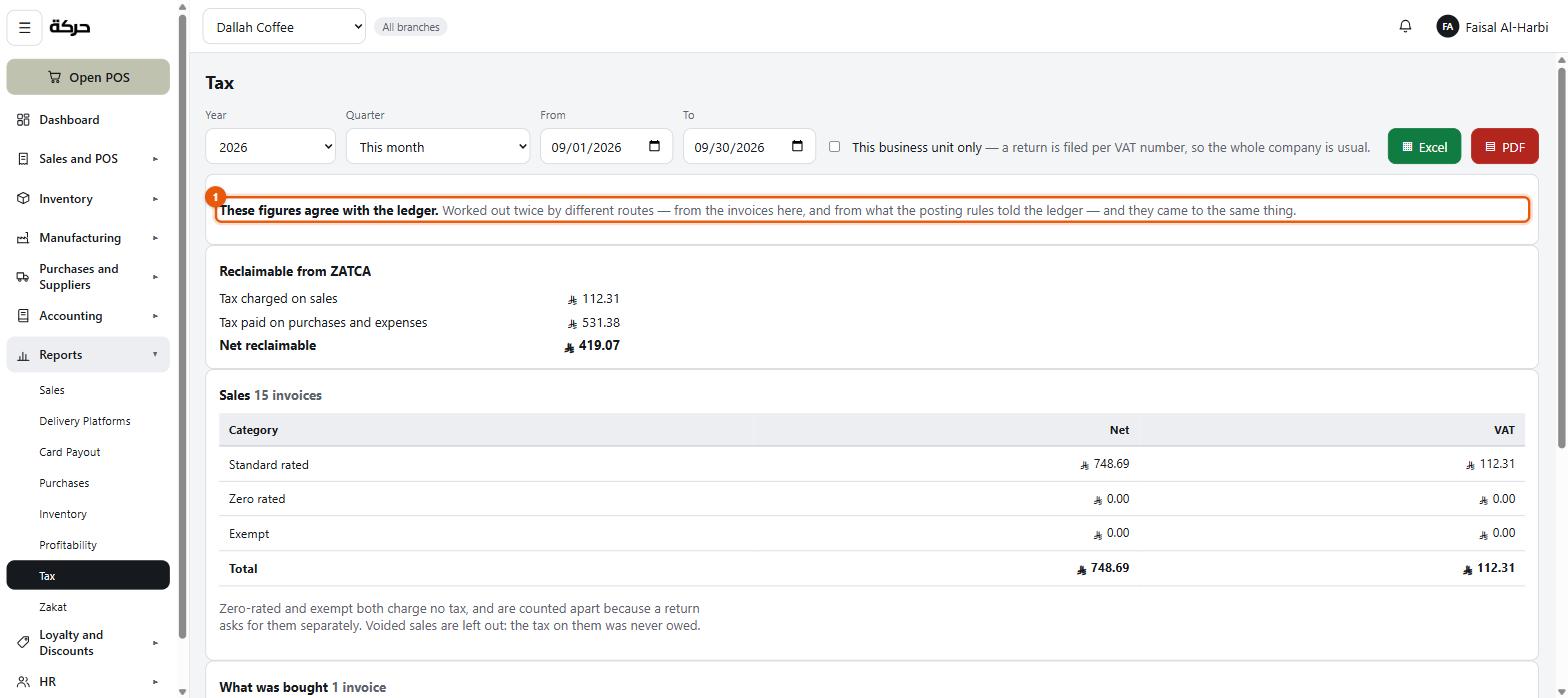Image resolution: width=1568 pixels, height=698 pixels.
Task: Open notifications bell icon
Action: (x=1405, y=27)
